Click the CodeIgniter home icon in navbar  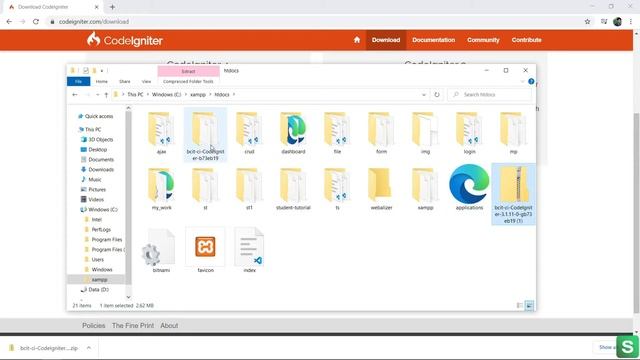[x=357, y=40]
